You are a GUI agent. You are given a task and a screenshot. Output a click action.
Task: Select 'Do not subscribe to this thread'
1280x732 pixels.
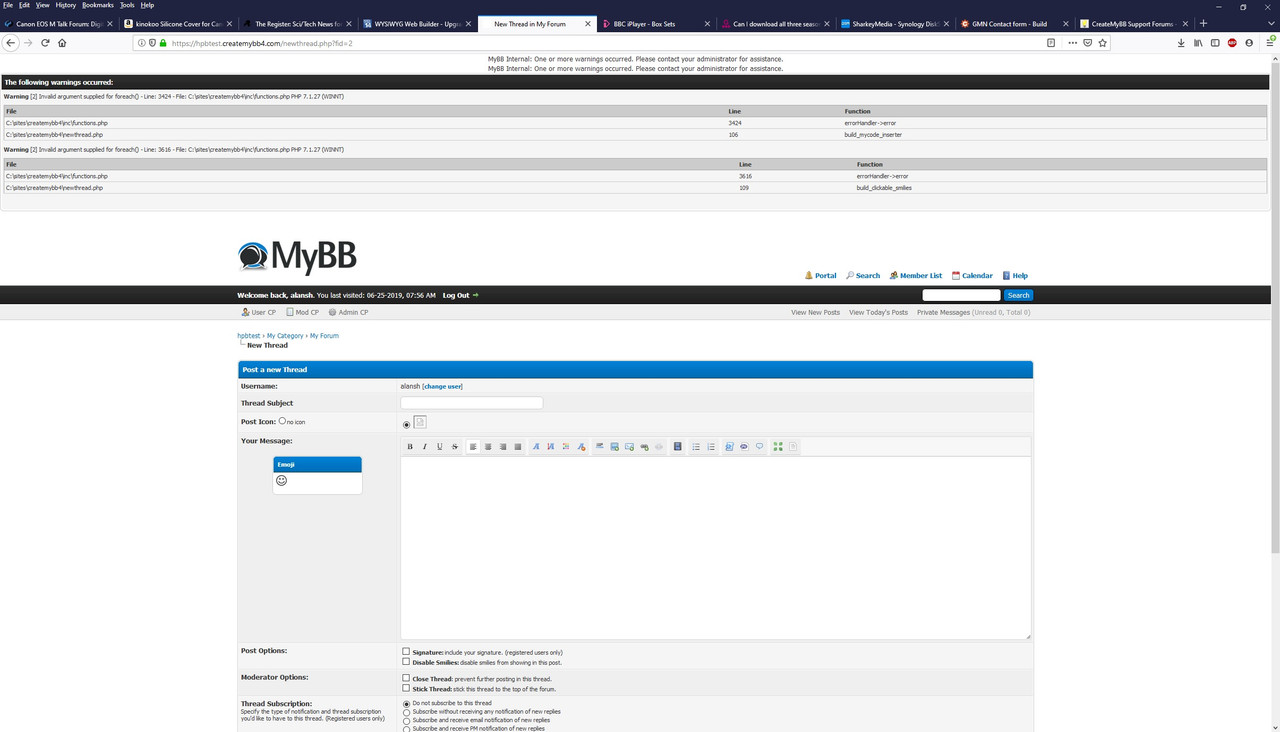click(x=406, y=704)
